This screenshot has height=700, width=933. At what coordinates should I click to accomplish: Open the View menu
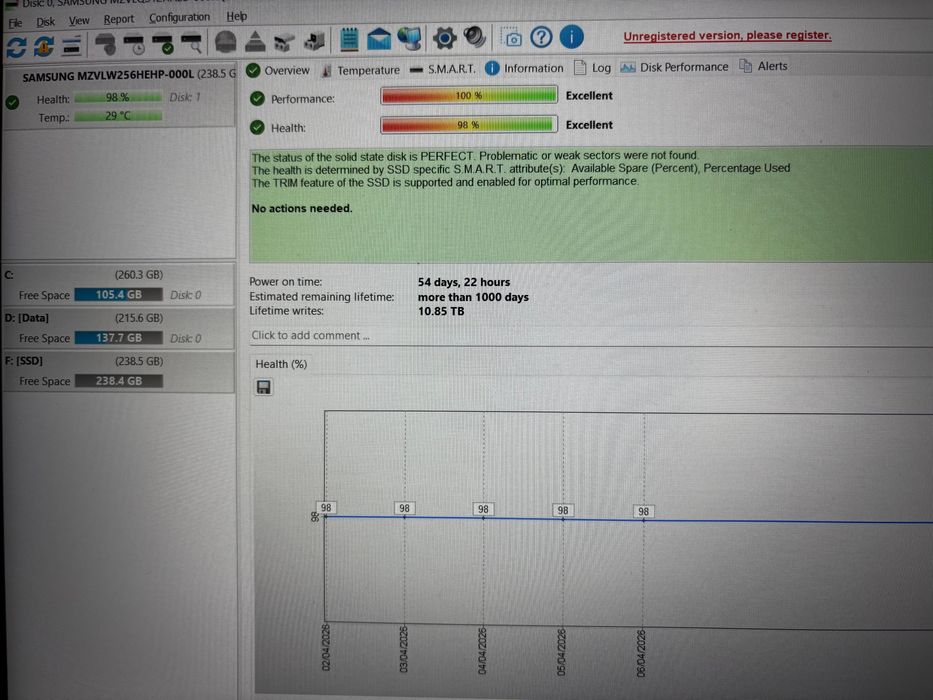[x=79, y=21]
